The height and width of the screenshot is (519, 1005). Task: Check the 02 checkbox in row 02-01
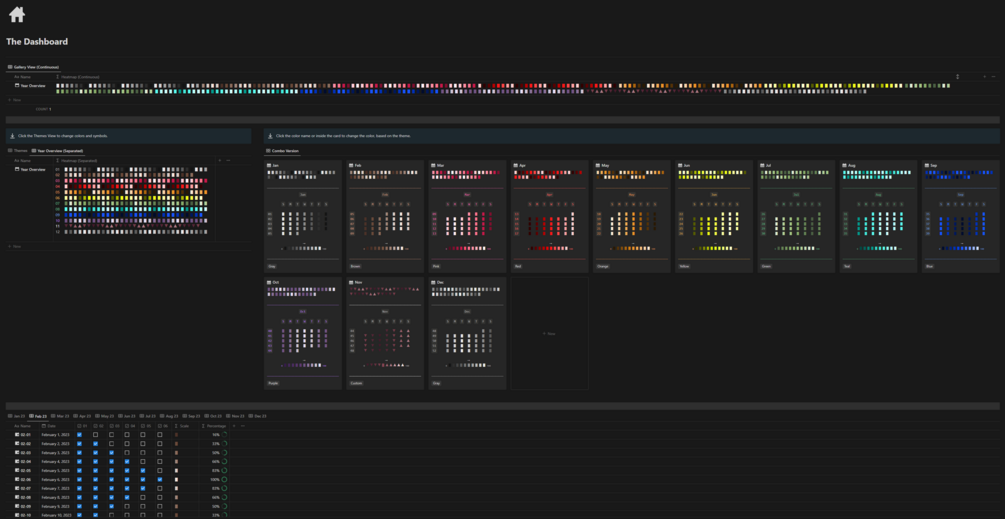(x=96, y=434)
